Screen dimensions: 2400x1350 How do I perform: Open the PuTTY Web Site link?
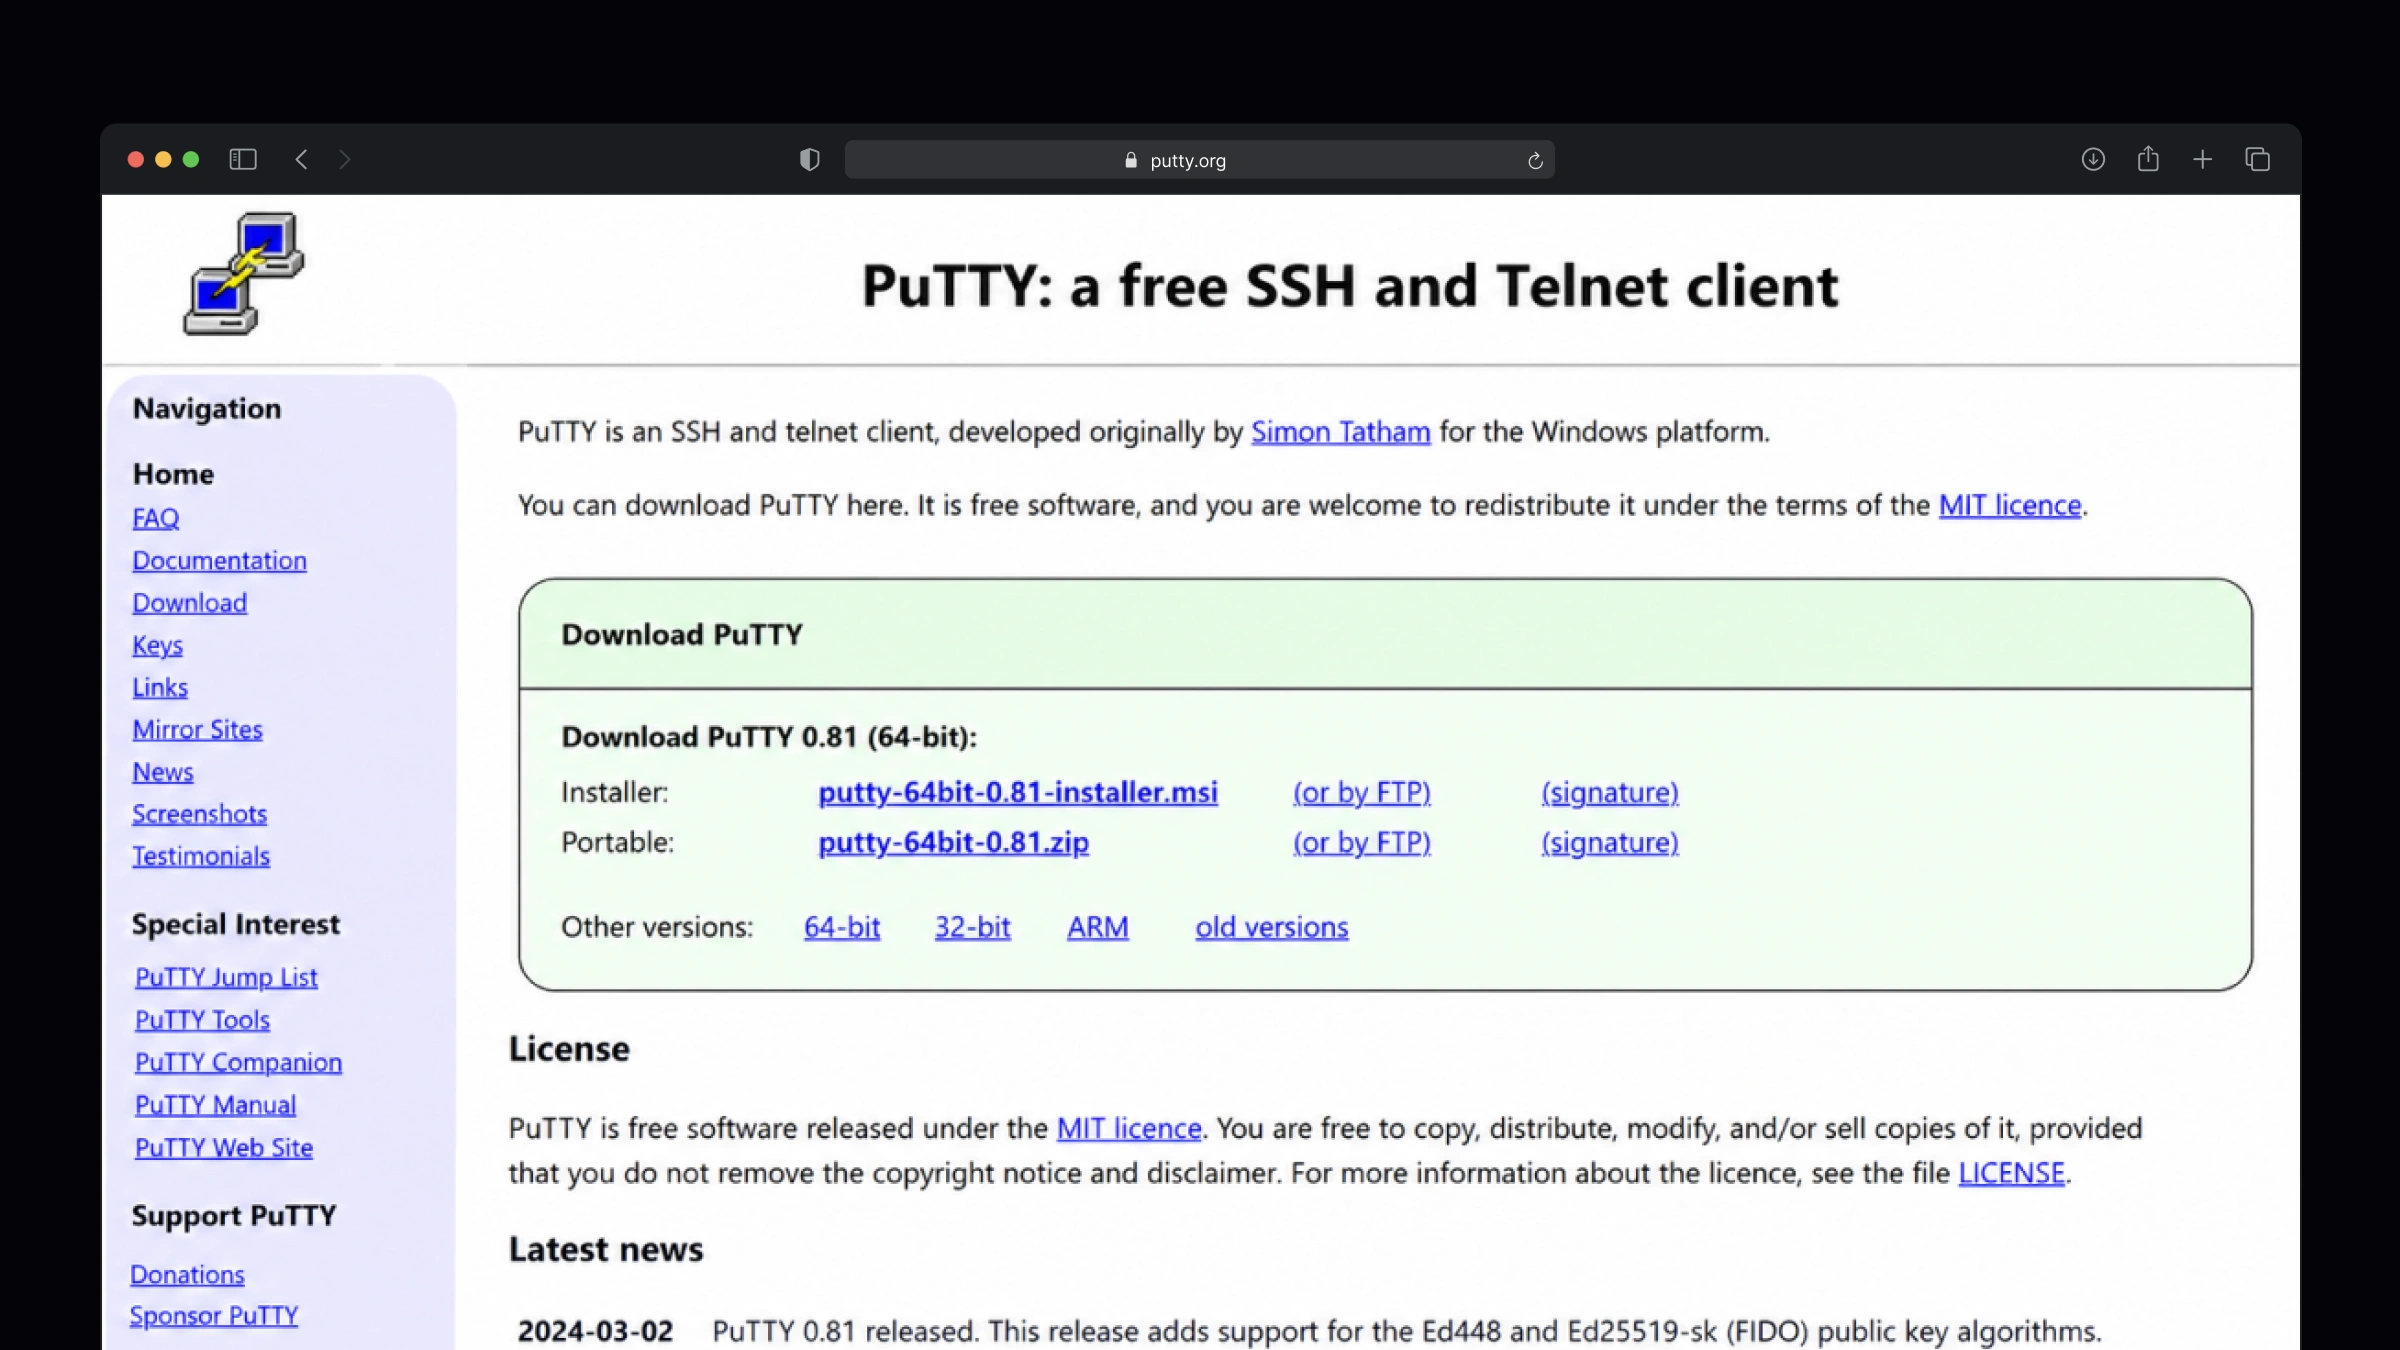pyautogui.click(x=224, y=1147)
